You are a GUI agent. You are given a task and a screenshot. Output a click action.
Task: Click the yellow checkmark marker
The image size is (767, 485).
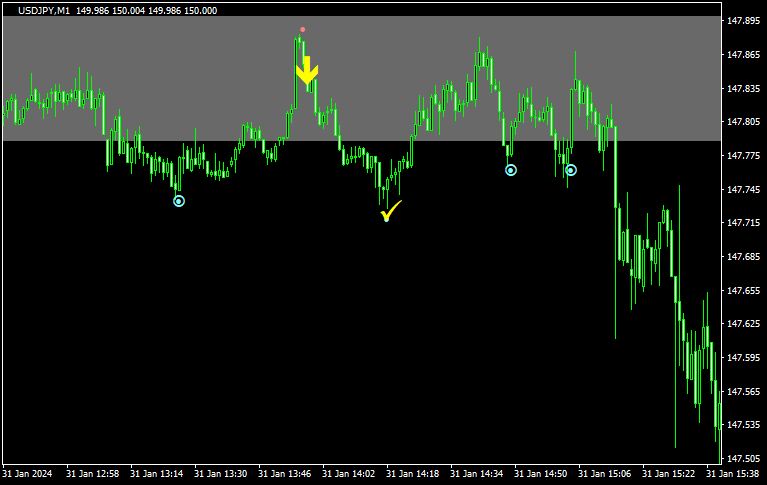click(x=390, y=211)
